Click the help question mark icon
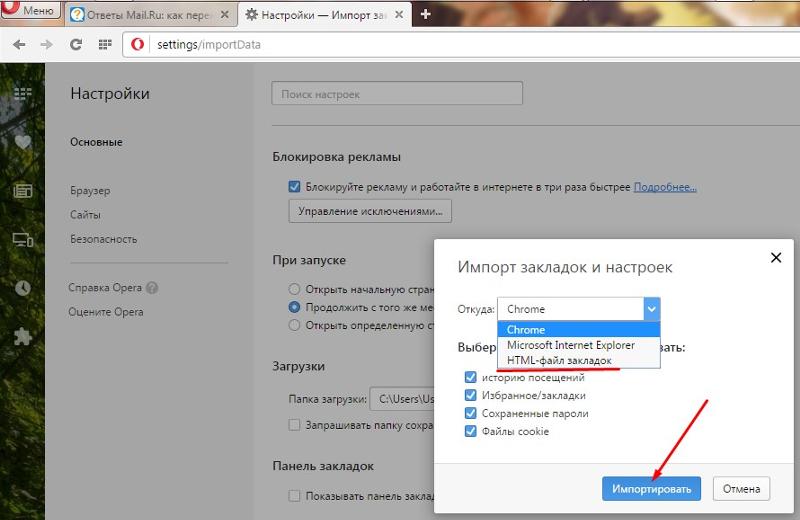800x520 pixels. [x=152, y=288]
